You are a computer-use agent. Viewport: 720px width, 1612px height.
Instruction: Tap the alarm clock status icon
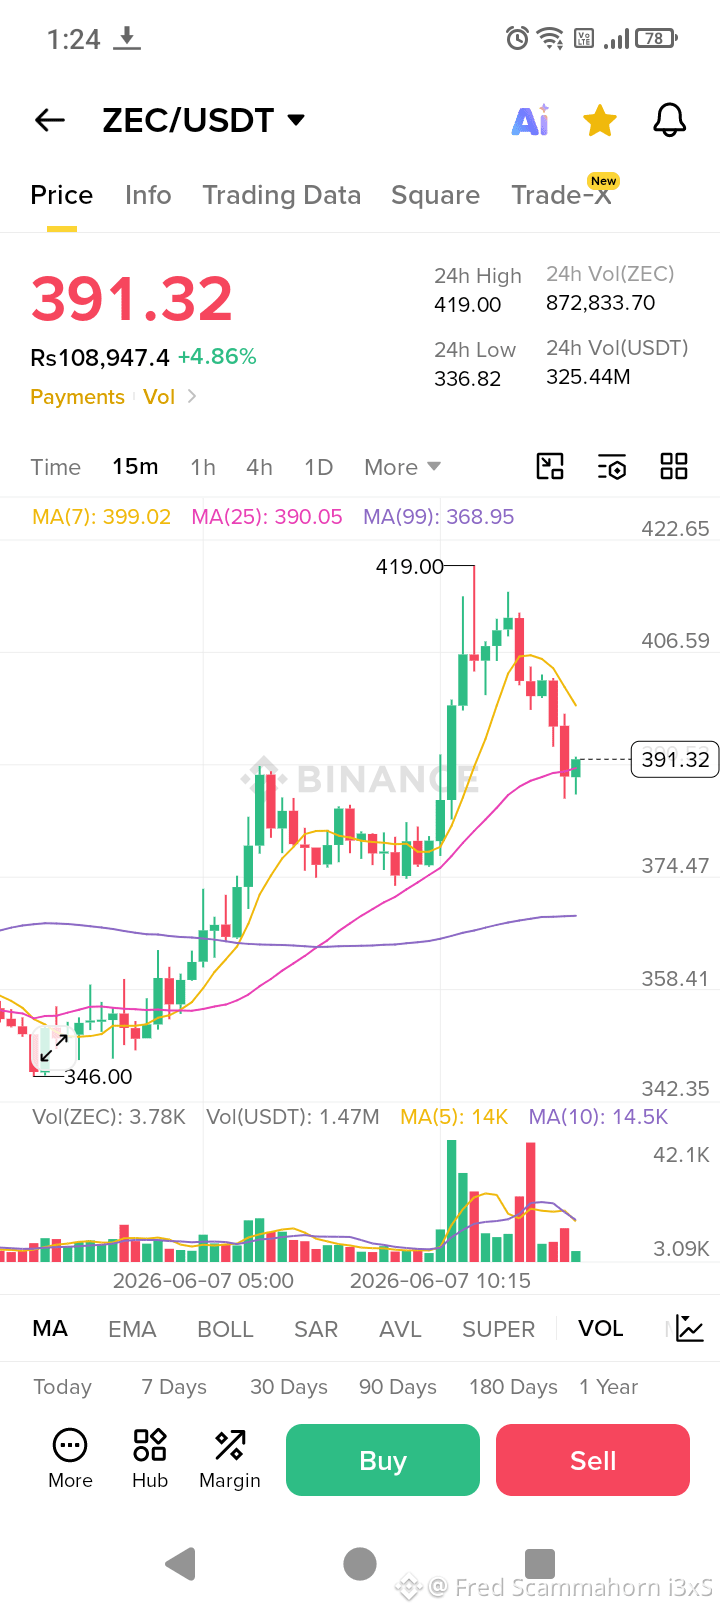517,39
